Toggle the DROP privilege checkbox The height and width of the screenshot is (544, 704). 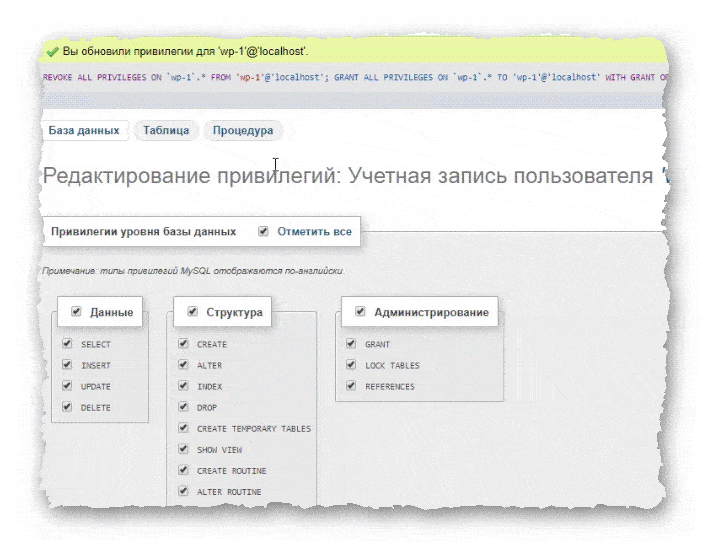pyautogui.click(x=183, y=407)
